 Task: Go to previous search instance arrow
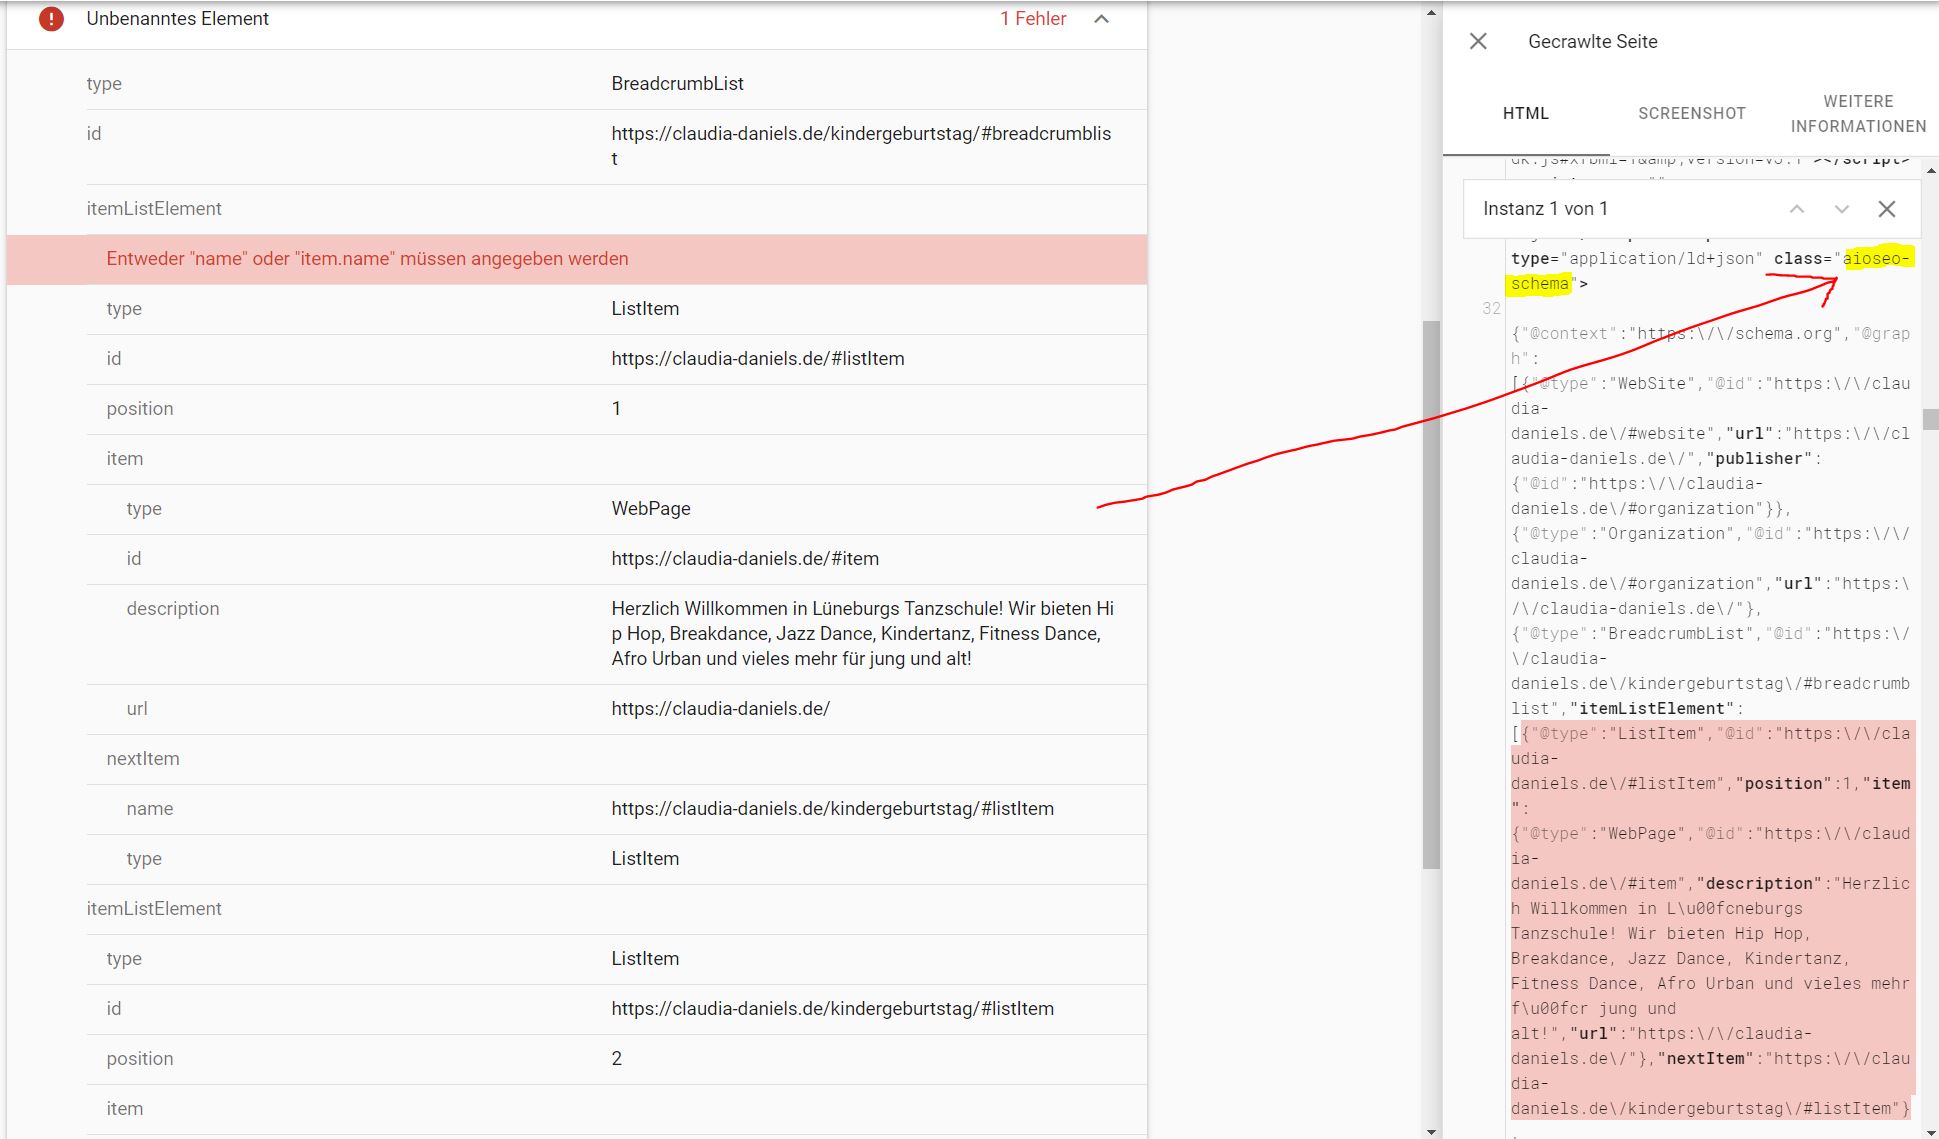tap(1796, 209)
